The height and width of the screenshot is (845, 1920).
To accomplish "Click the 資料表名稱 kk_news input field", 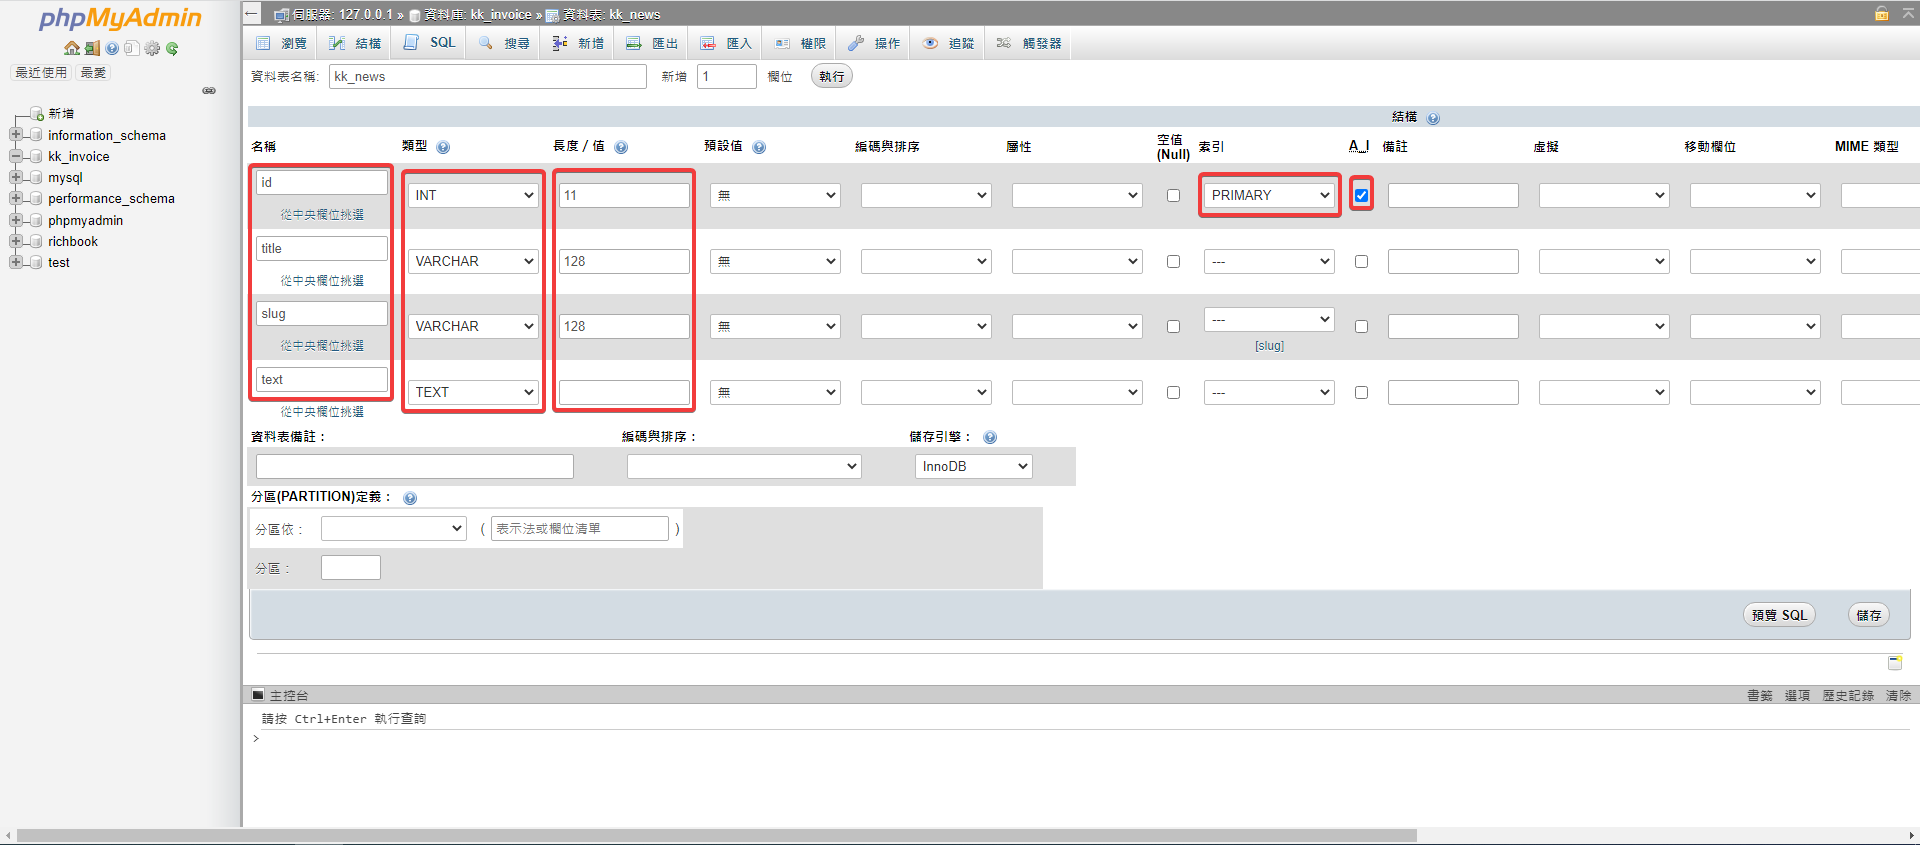I will click(x=487, y=77).
